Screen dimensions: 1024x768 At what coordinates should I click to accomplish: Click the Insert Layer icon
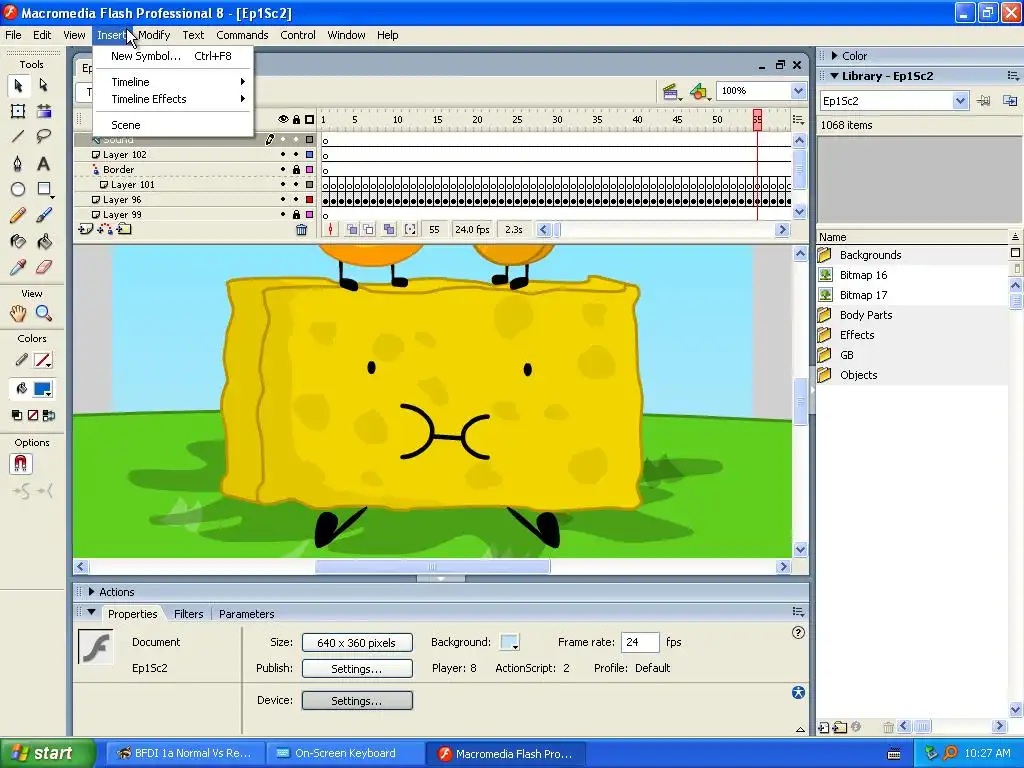86,229
